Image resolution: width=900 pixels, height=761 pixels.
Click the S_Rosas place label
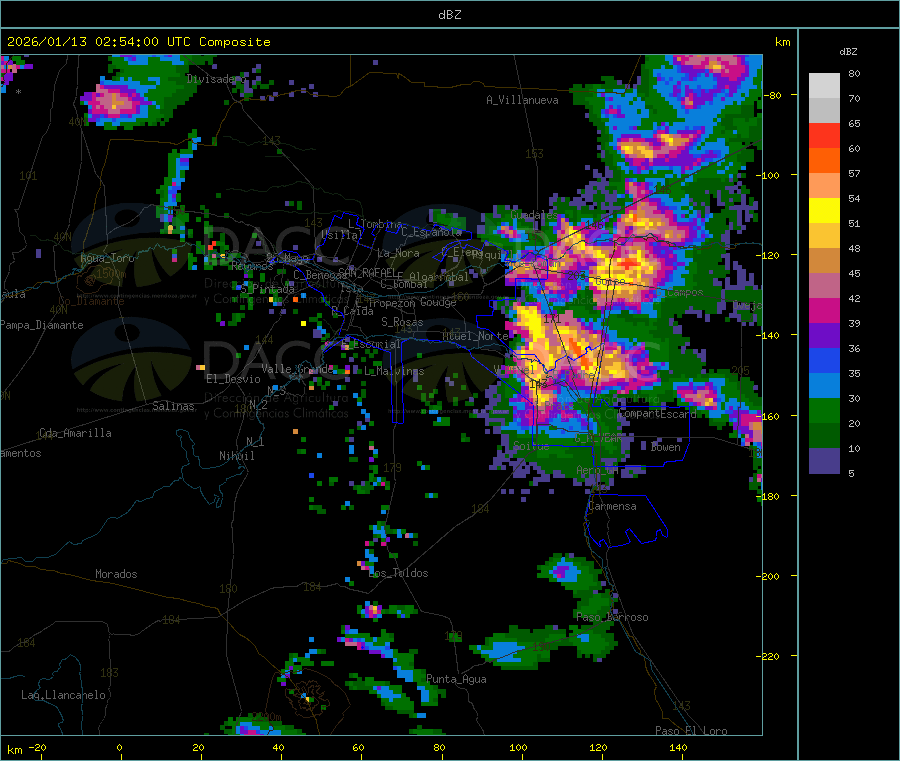click(402, 322)
